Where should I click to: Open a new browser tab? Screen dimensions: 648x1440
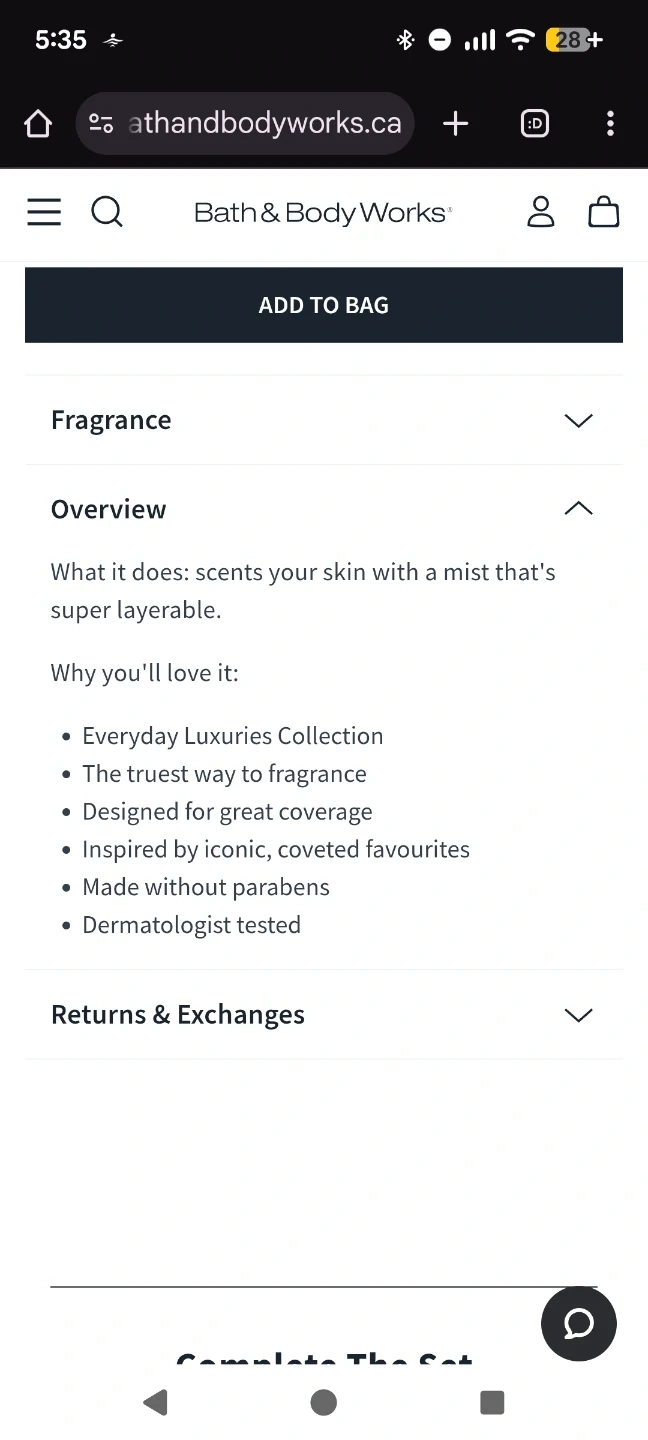455,124
